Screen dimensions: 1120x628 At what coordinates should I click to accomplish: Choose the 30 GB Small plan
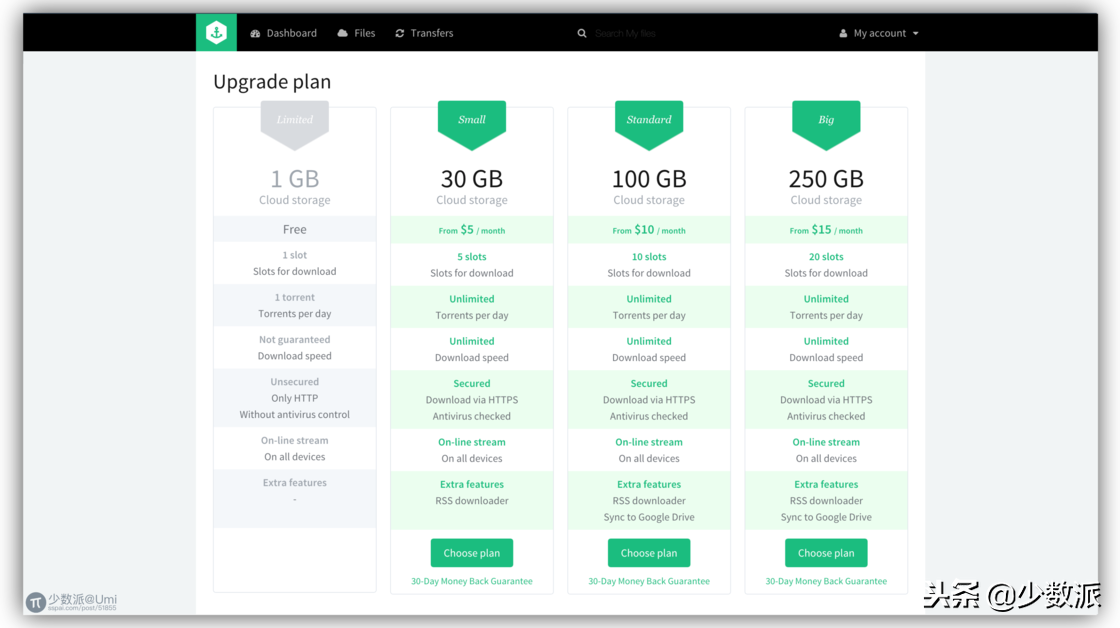coord(472,553)
